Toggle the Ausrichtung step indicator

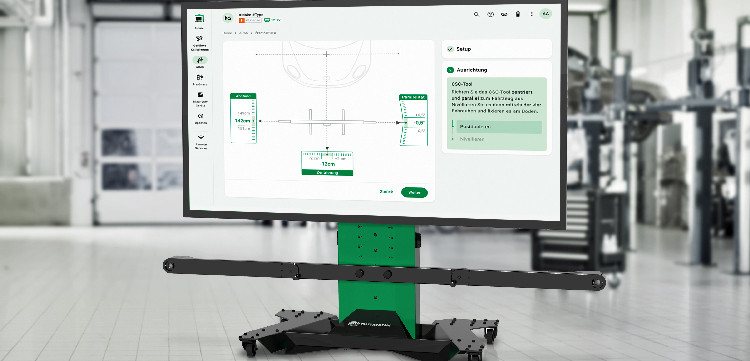pos(450,70)
